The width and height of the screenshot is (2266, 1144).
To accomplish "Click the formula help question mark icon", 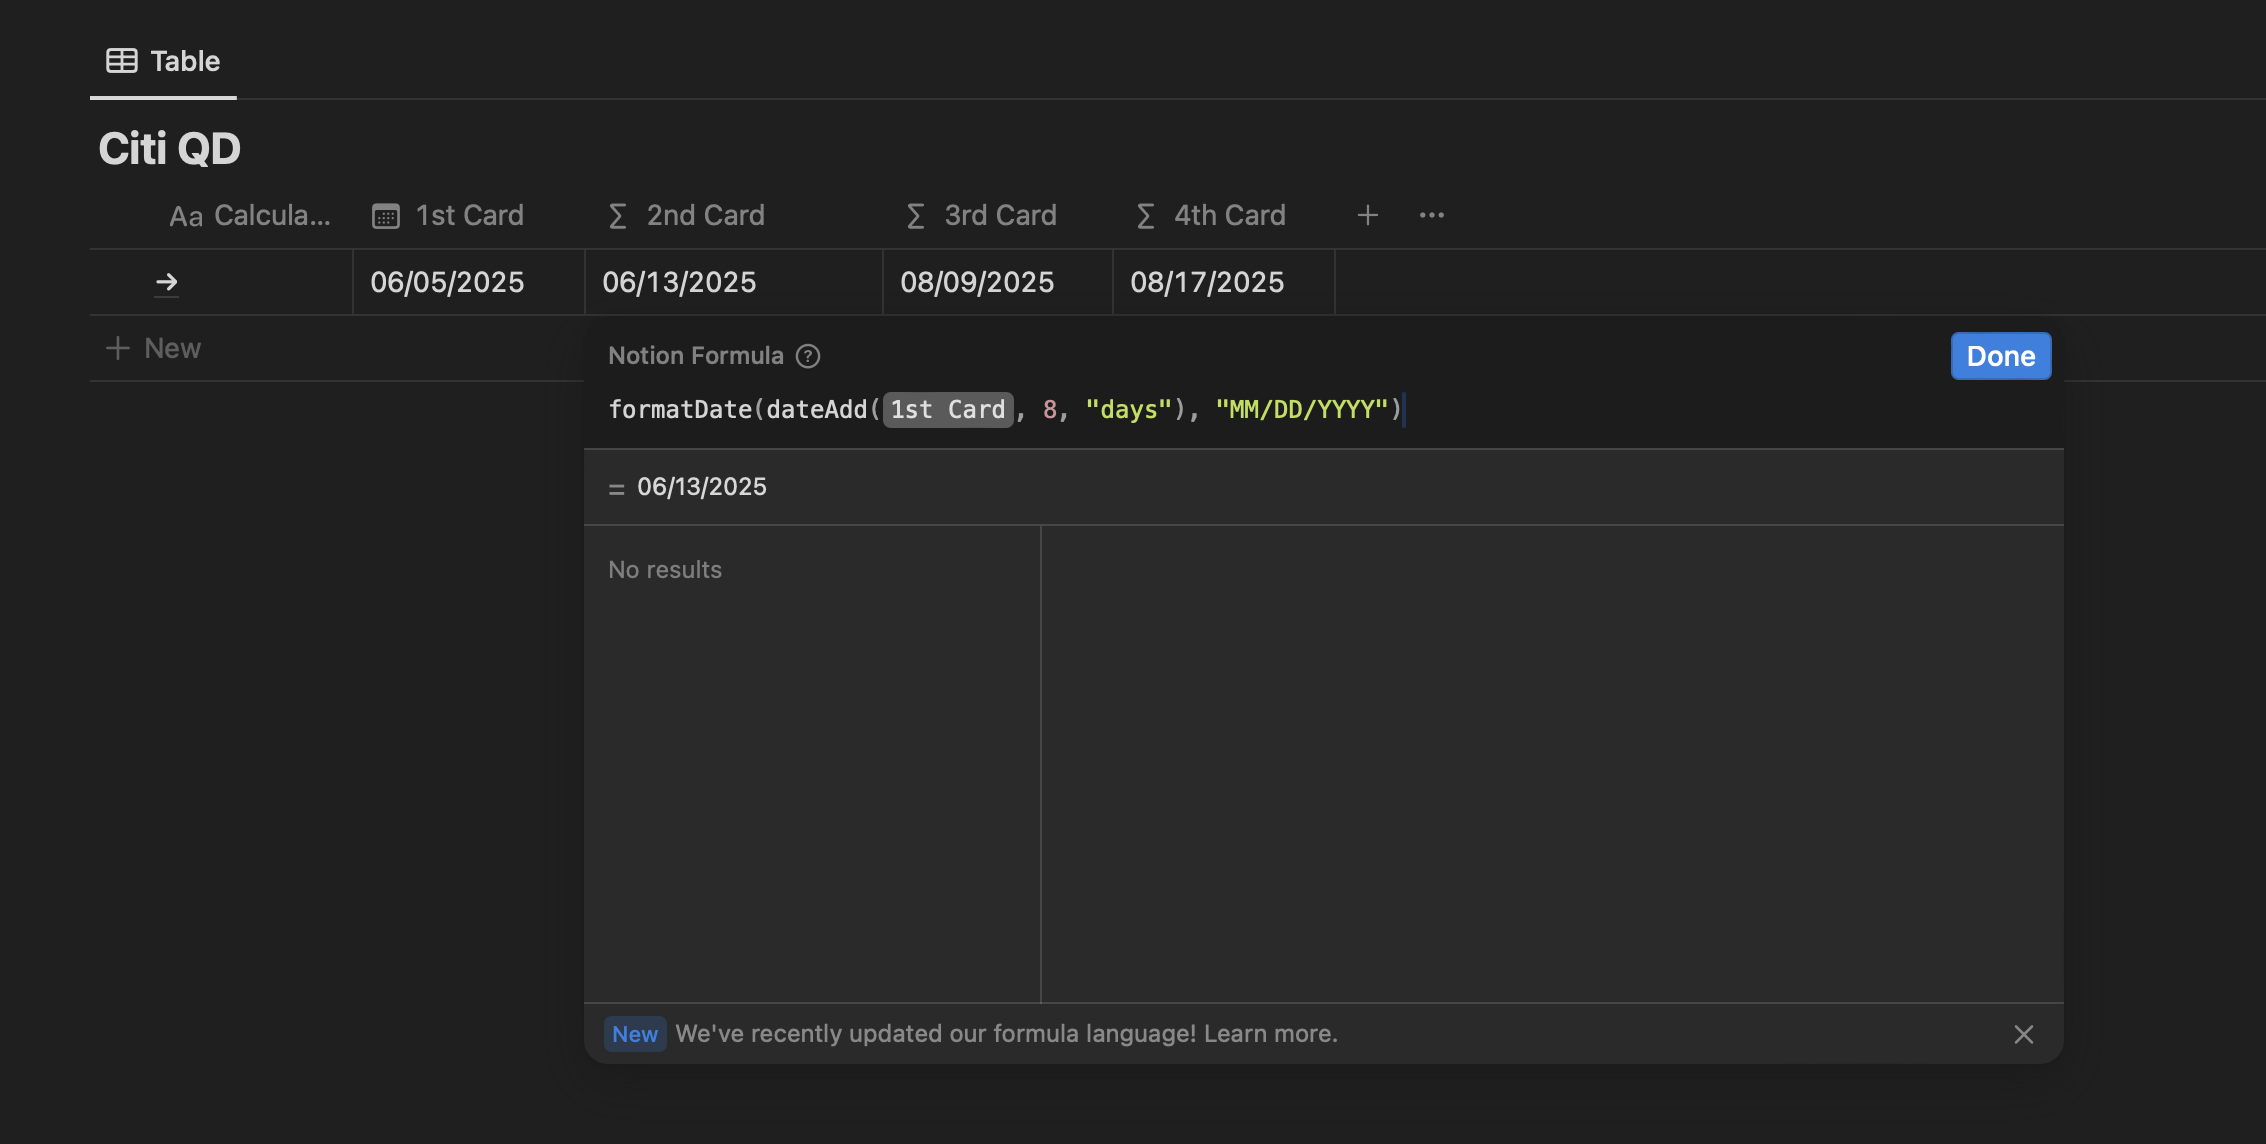I will pyautogui.click(x=808, y=356).
